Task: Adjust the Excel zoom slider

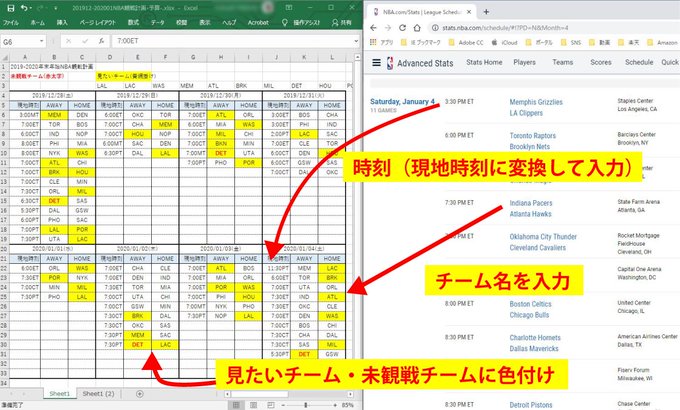Action: point(309,405)
